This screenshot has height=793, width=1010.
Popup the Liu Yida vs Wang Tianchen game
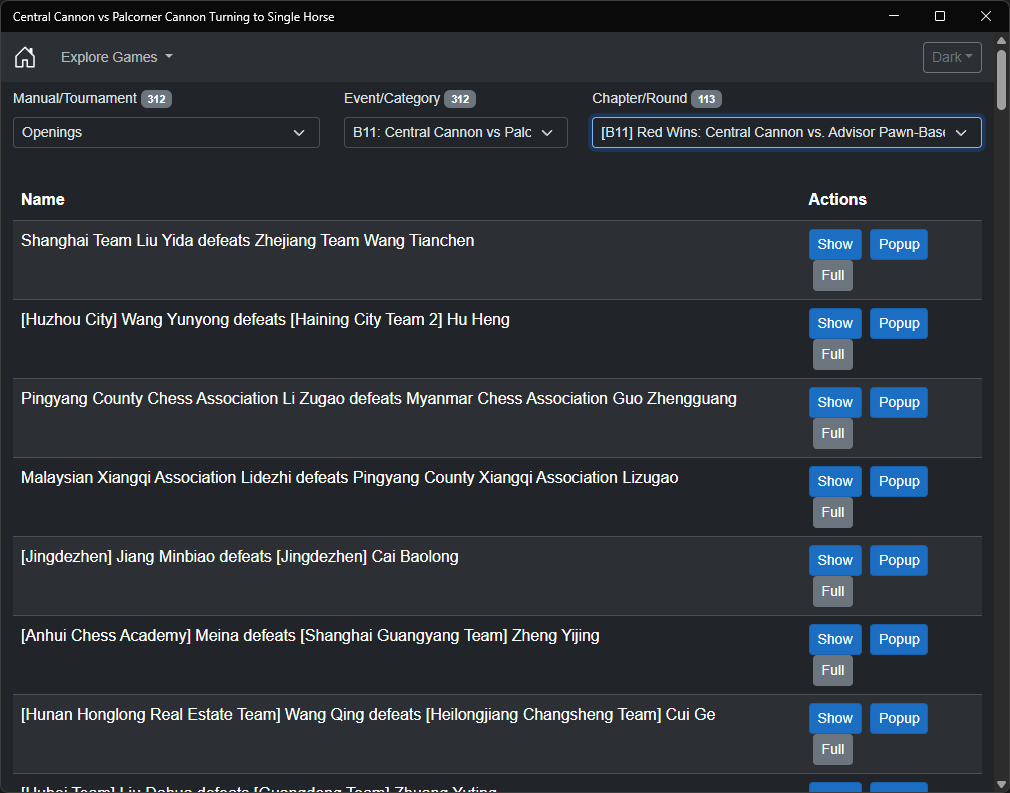pyautogui.click(x=899, y=245)
